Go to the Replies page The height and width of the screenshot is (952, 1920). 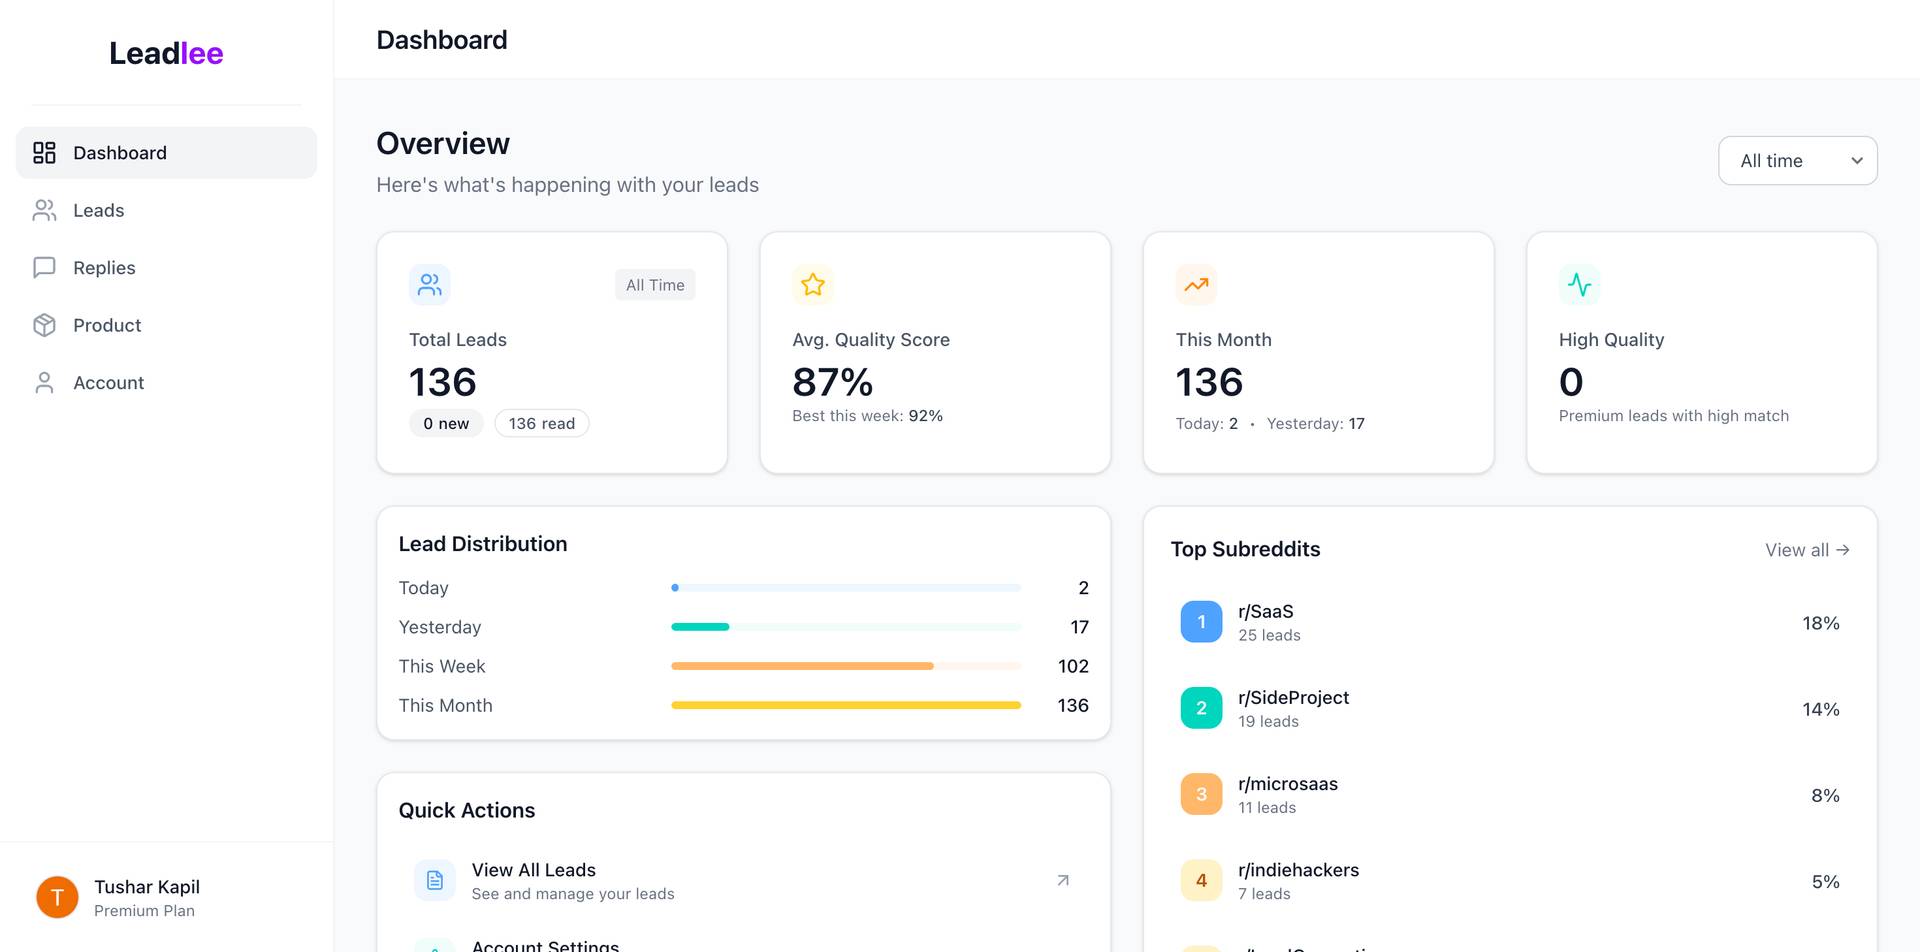point(104,268)
